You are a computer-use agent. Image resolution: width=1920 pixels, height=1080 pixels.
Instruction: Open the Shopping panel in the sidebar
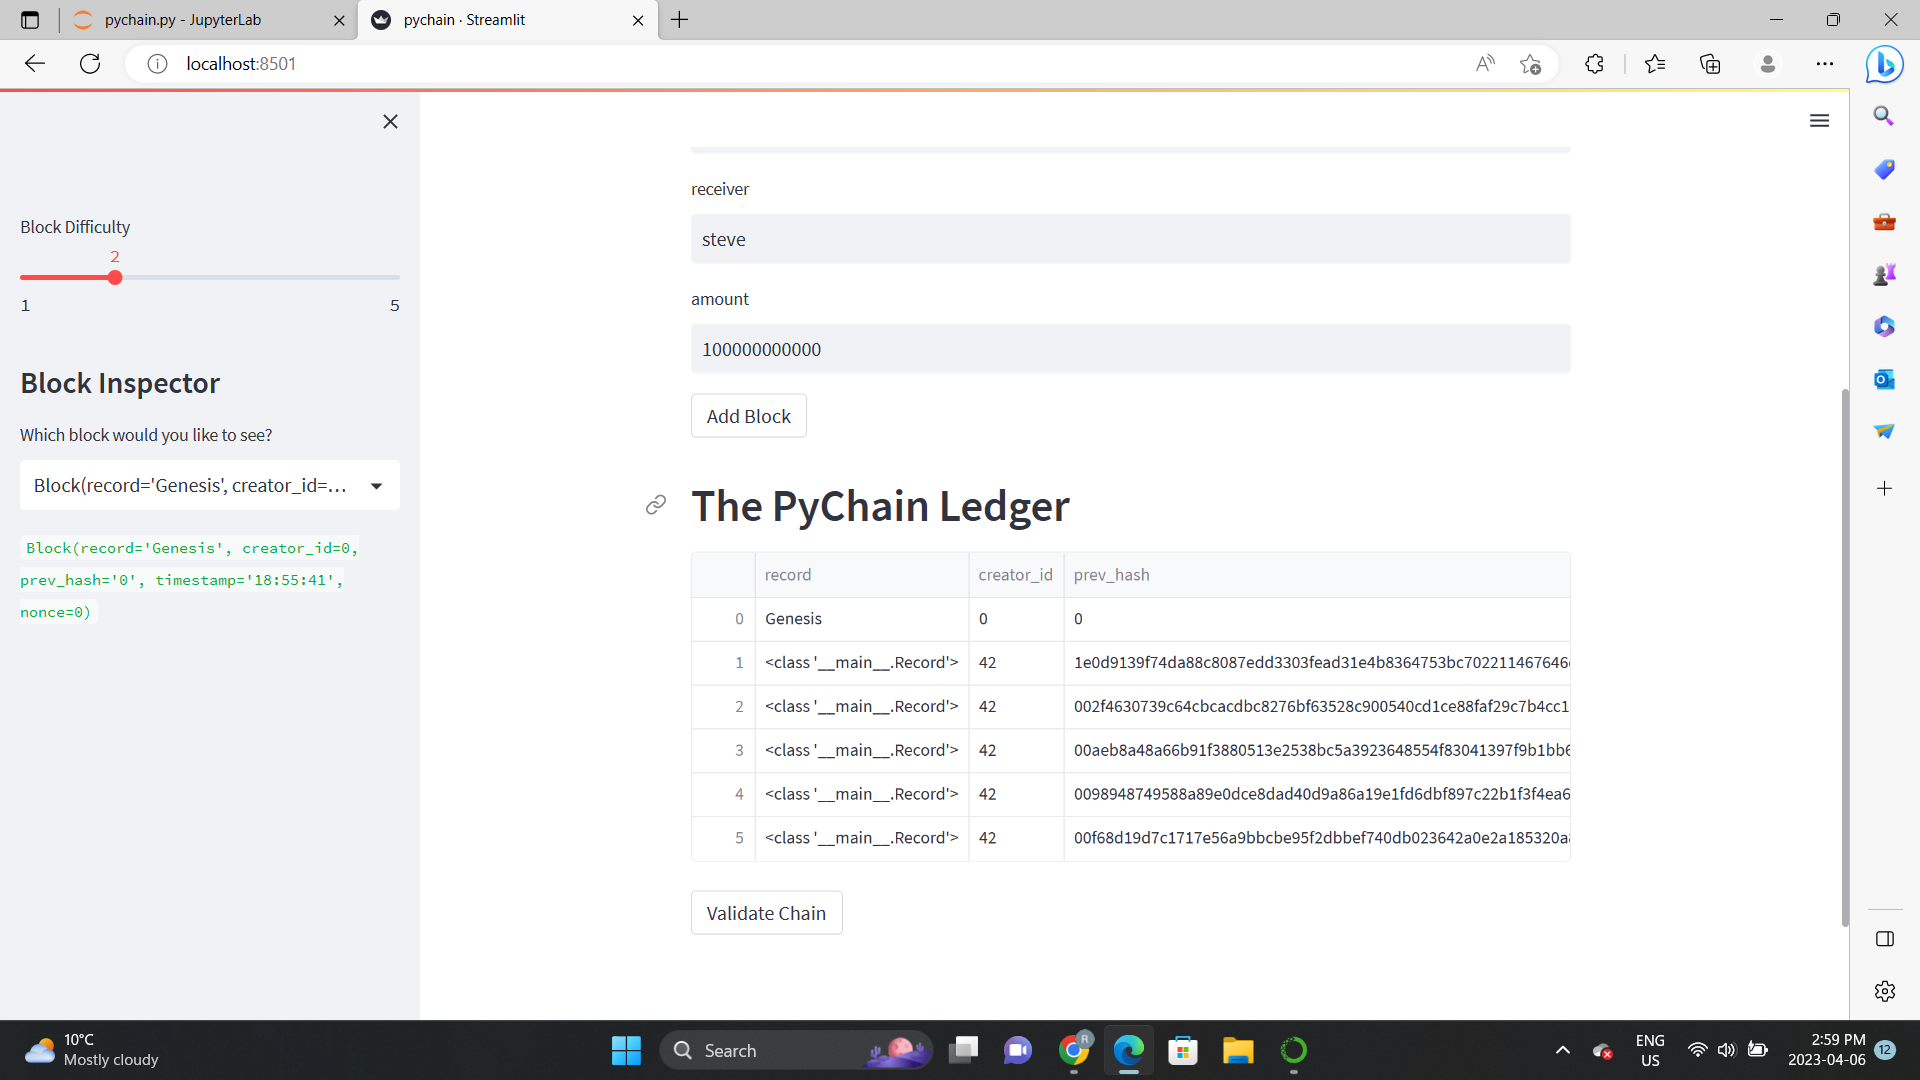(1884, 169)
